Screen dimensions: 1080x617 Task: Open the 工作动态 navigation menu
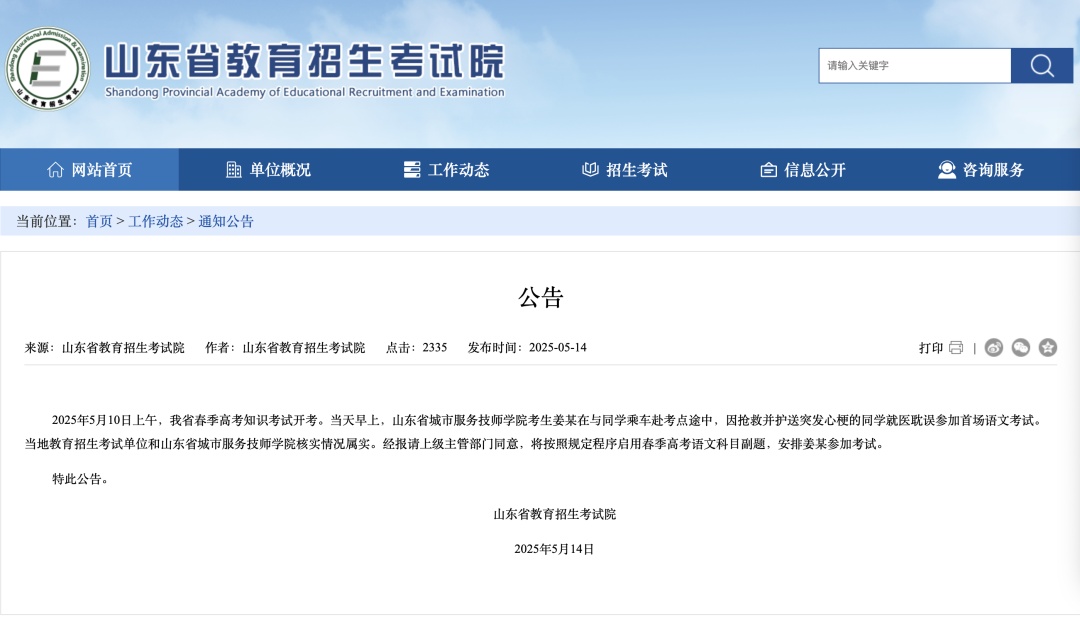pyautogui.click(x=446, y=170)
